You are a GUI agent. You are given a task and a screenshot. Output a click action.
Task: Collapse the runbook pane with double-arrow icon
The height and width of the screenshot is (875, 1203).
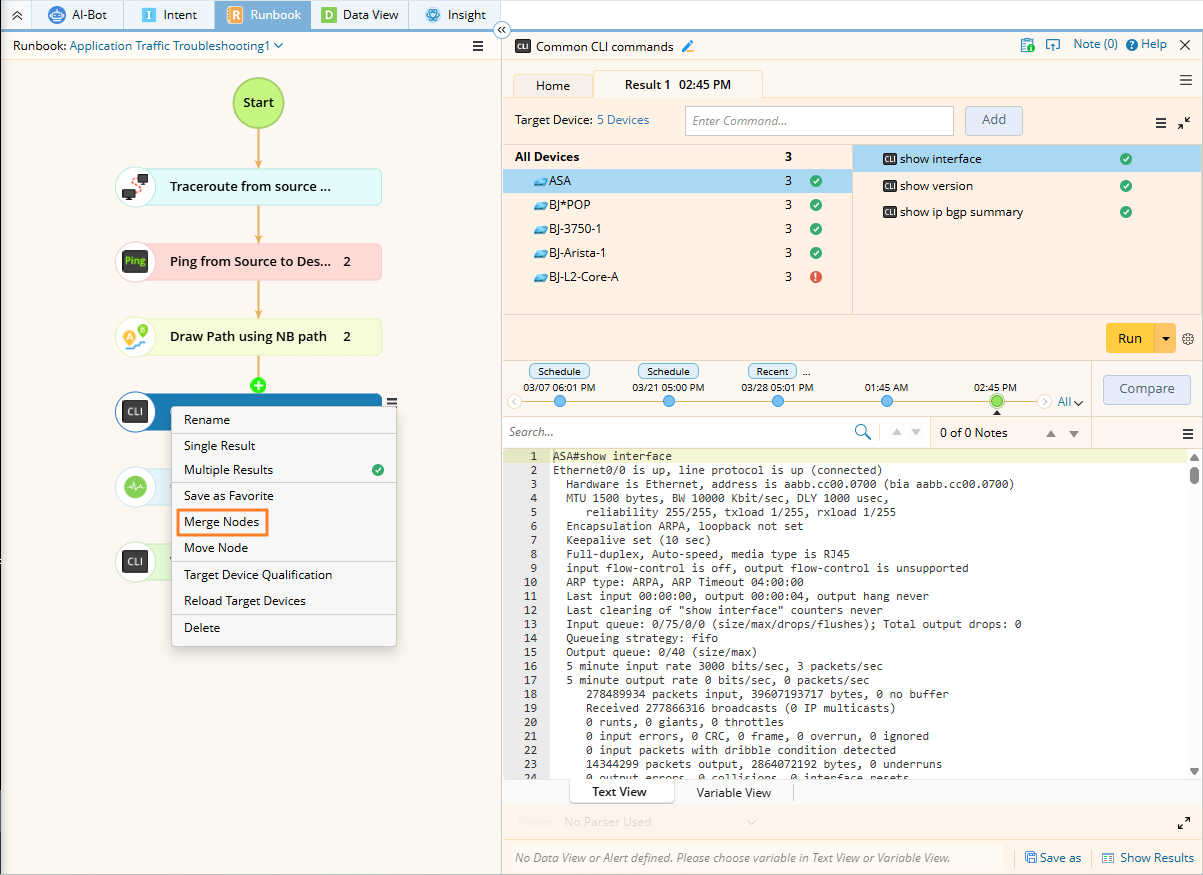(x=501, y=30)
